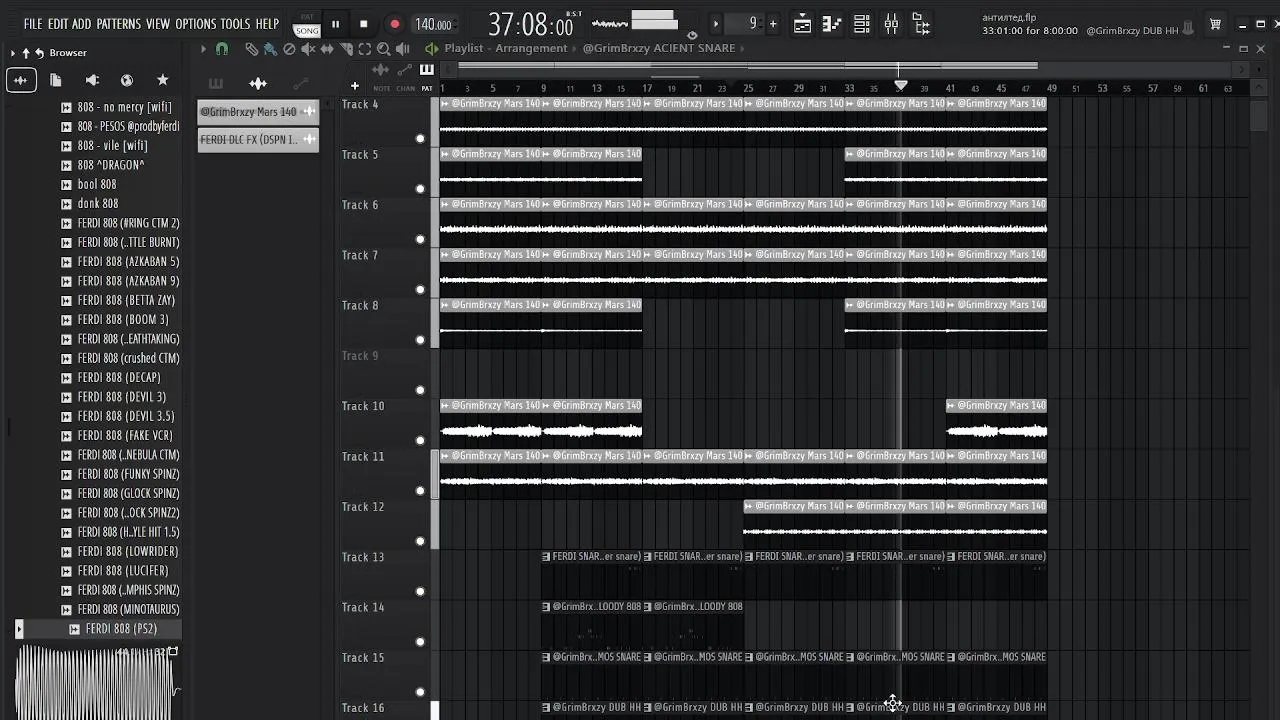This screenshot has width=1280, height=720.
Task: Open the ADD menu
Action: click(82, 24)
